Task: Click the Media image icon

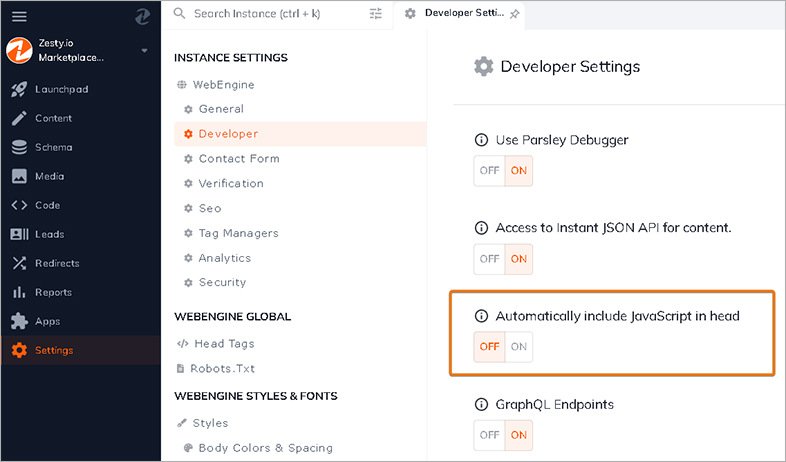Action: [19, 176]
